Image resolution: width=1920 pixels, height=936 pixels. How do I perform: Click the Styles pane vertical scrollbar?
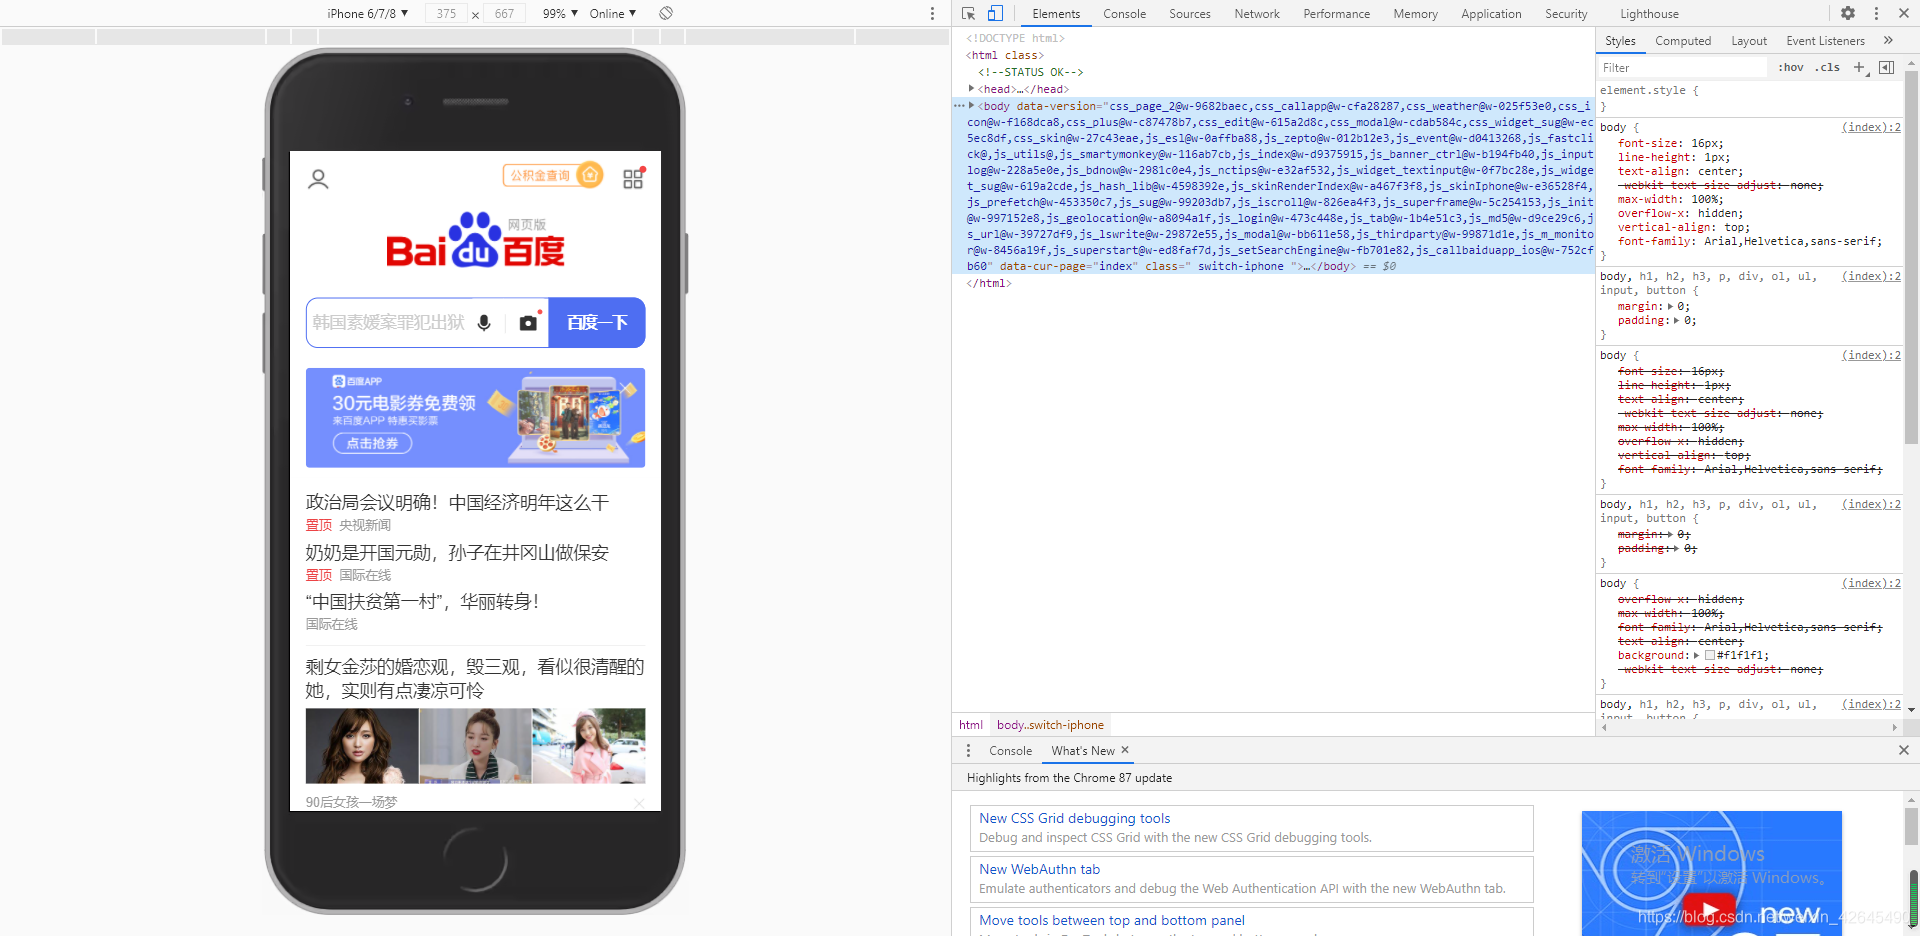click(x=1911, y=260)
